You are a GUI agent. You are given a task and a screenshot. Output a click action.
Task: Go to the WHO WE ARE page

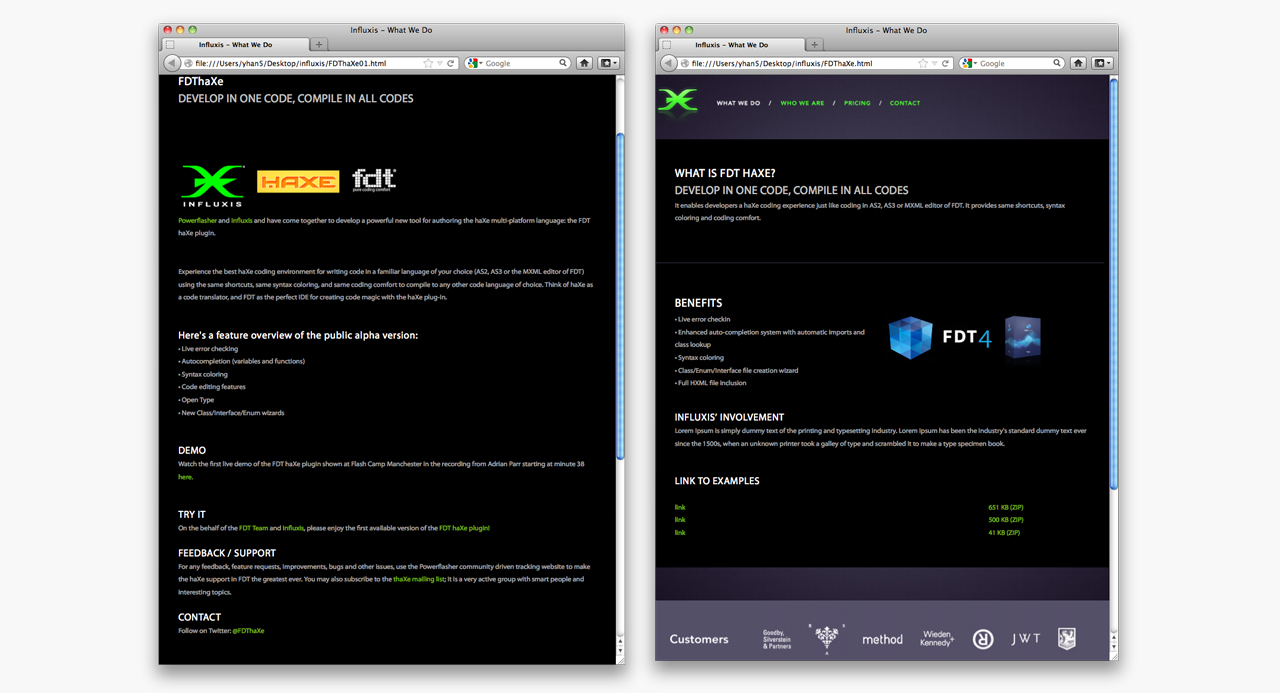[x=802, y=103]
